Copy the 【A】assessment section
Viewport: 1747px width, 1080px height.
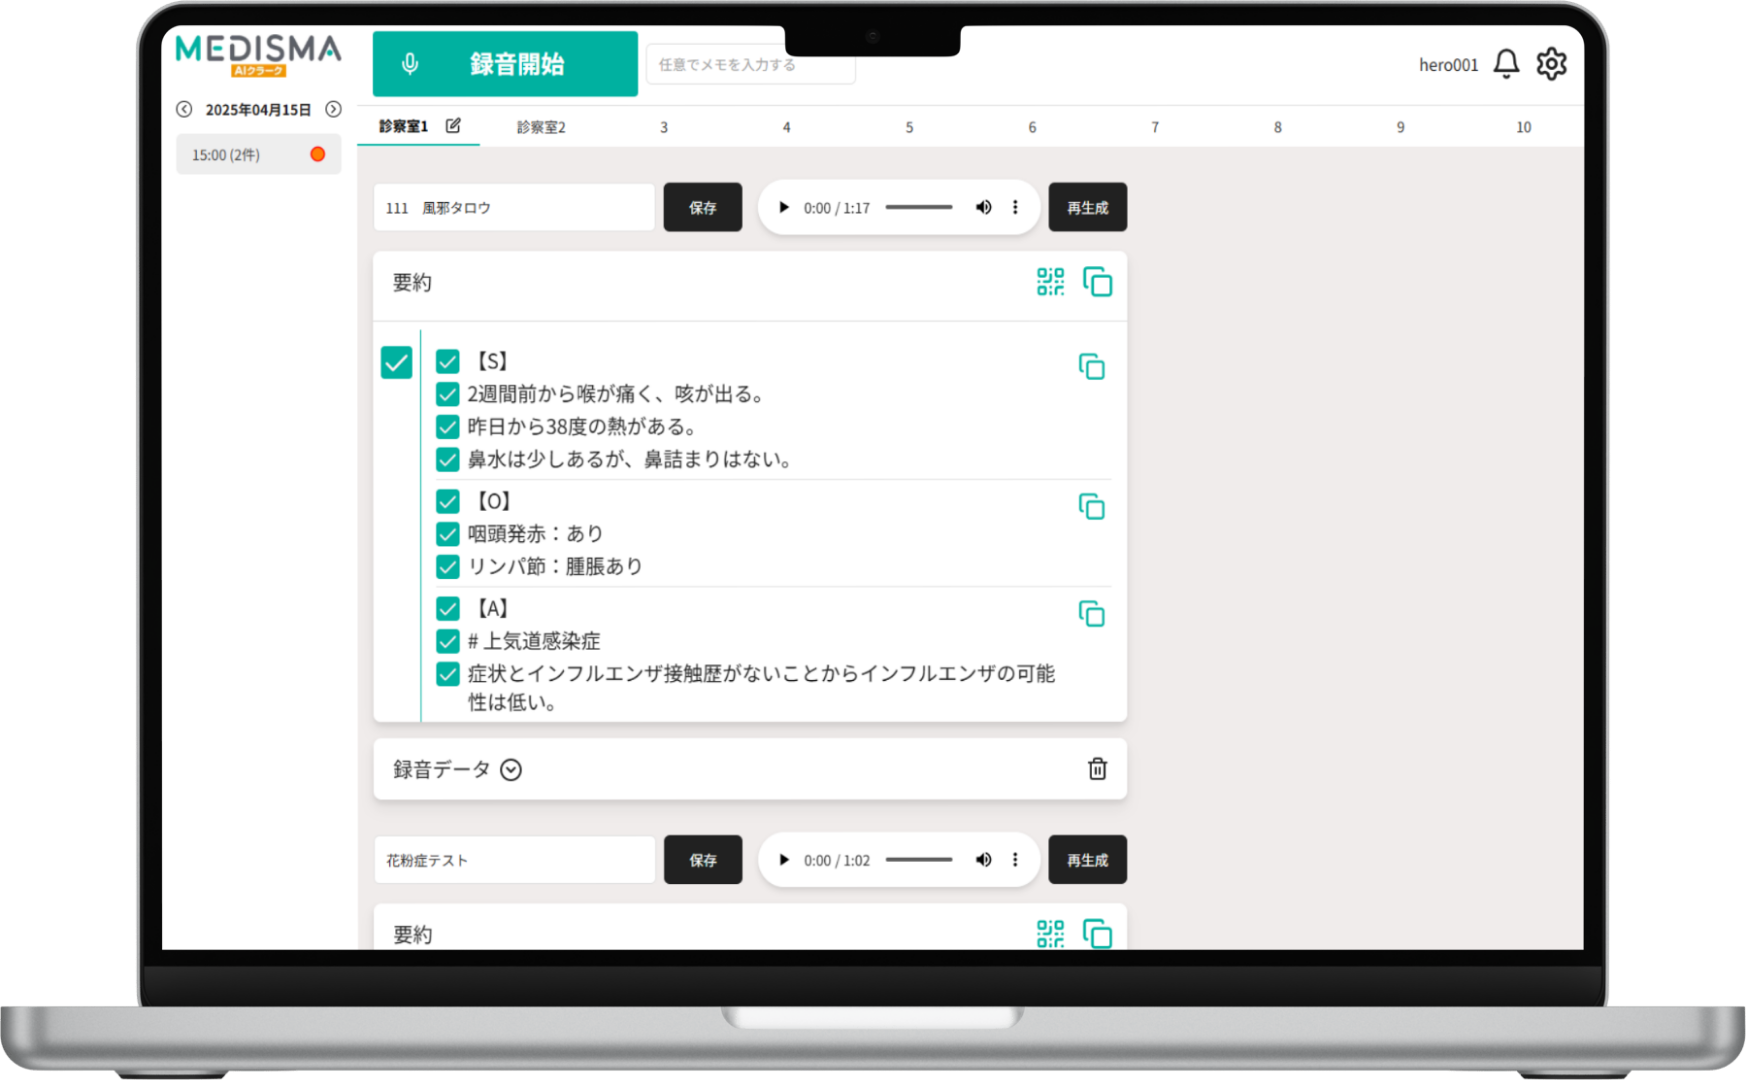click(x=1089, y=614)
